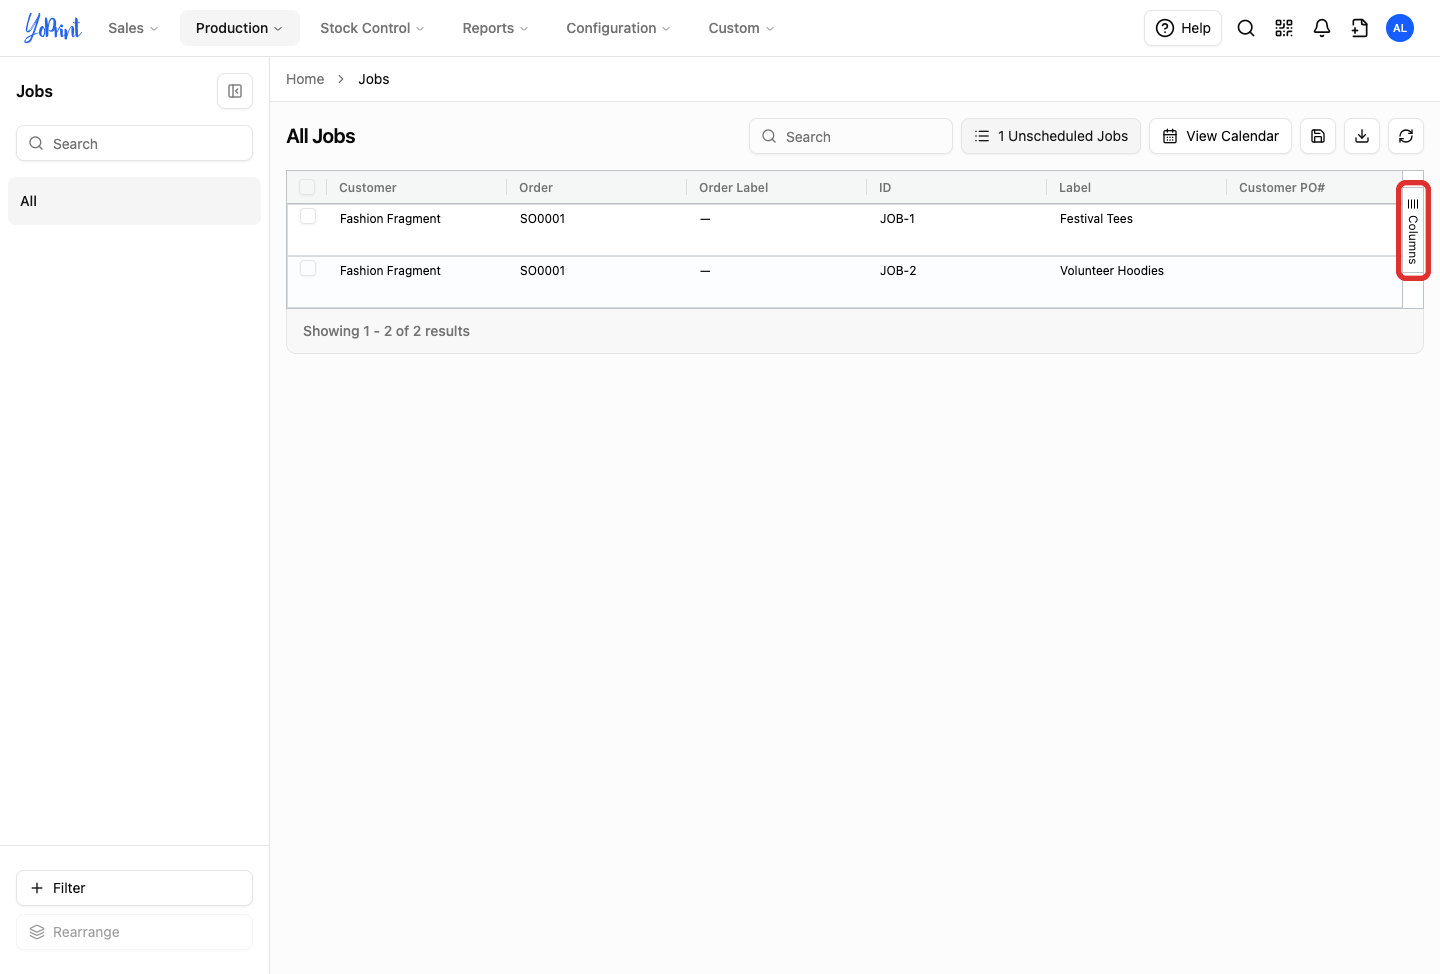The width and height of the screenshot is (1440, 974).
Task: Click the Help button
Action: point(1183,28)
